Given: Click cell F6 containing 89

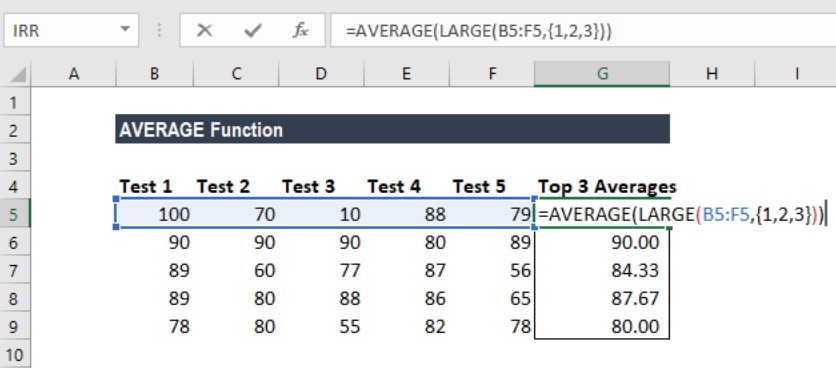Looking at the screenshot, I should (x=492, y=243).
